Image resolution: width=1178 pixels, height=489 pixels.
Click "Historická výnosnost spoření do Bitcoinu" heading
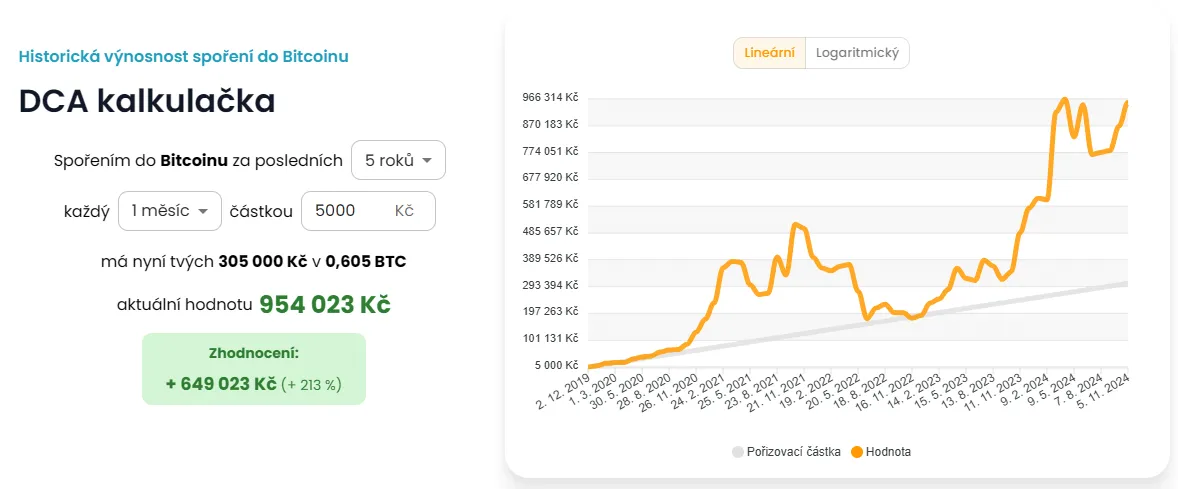[184, 56]
